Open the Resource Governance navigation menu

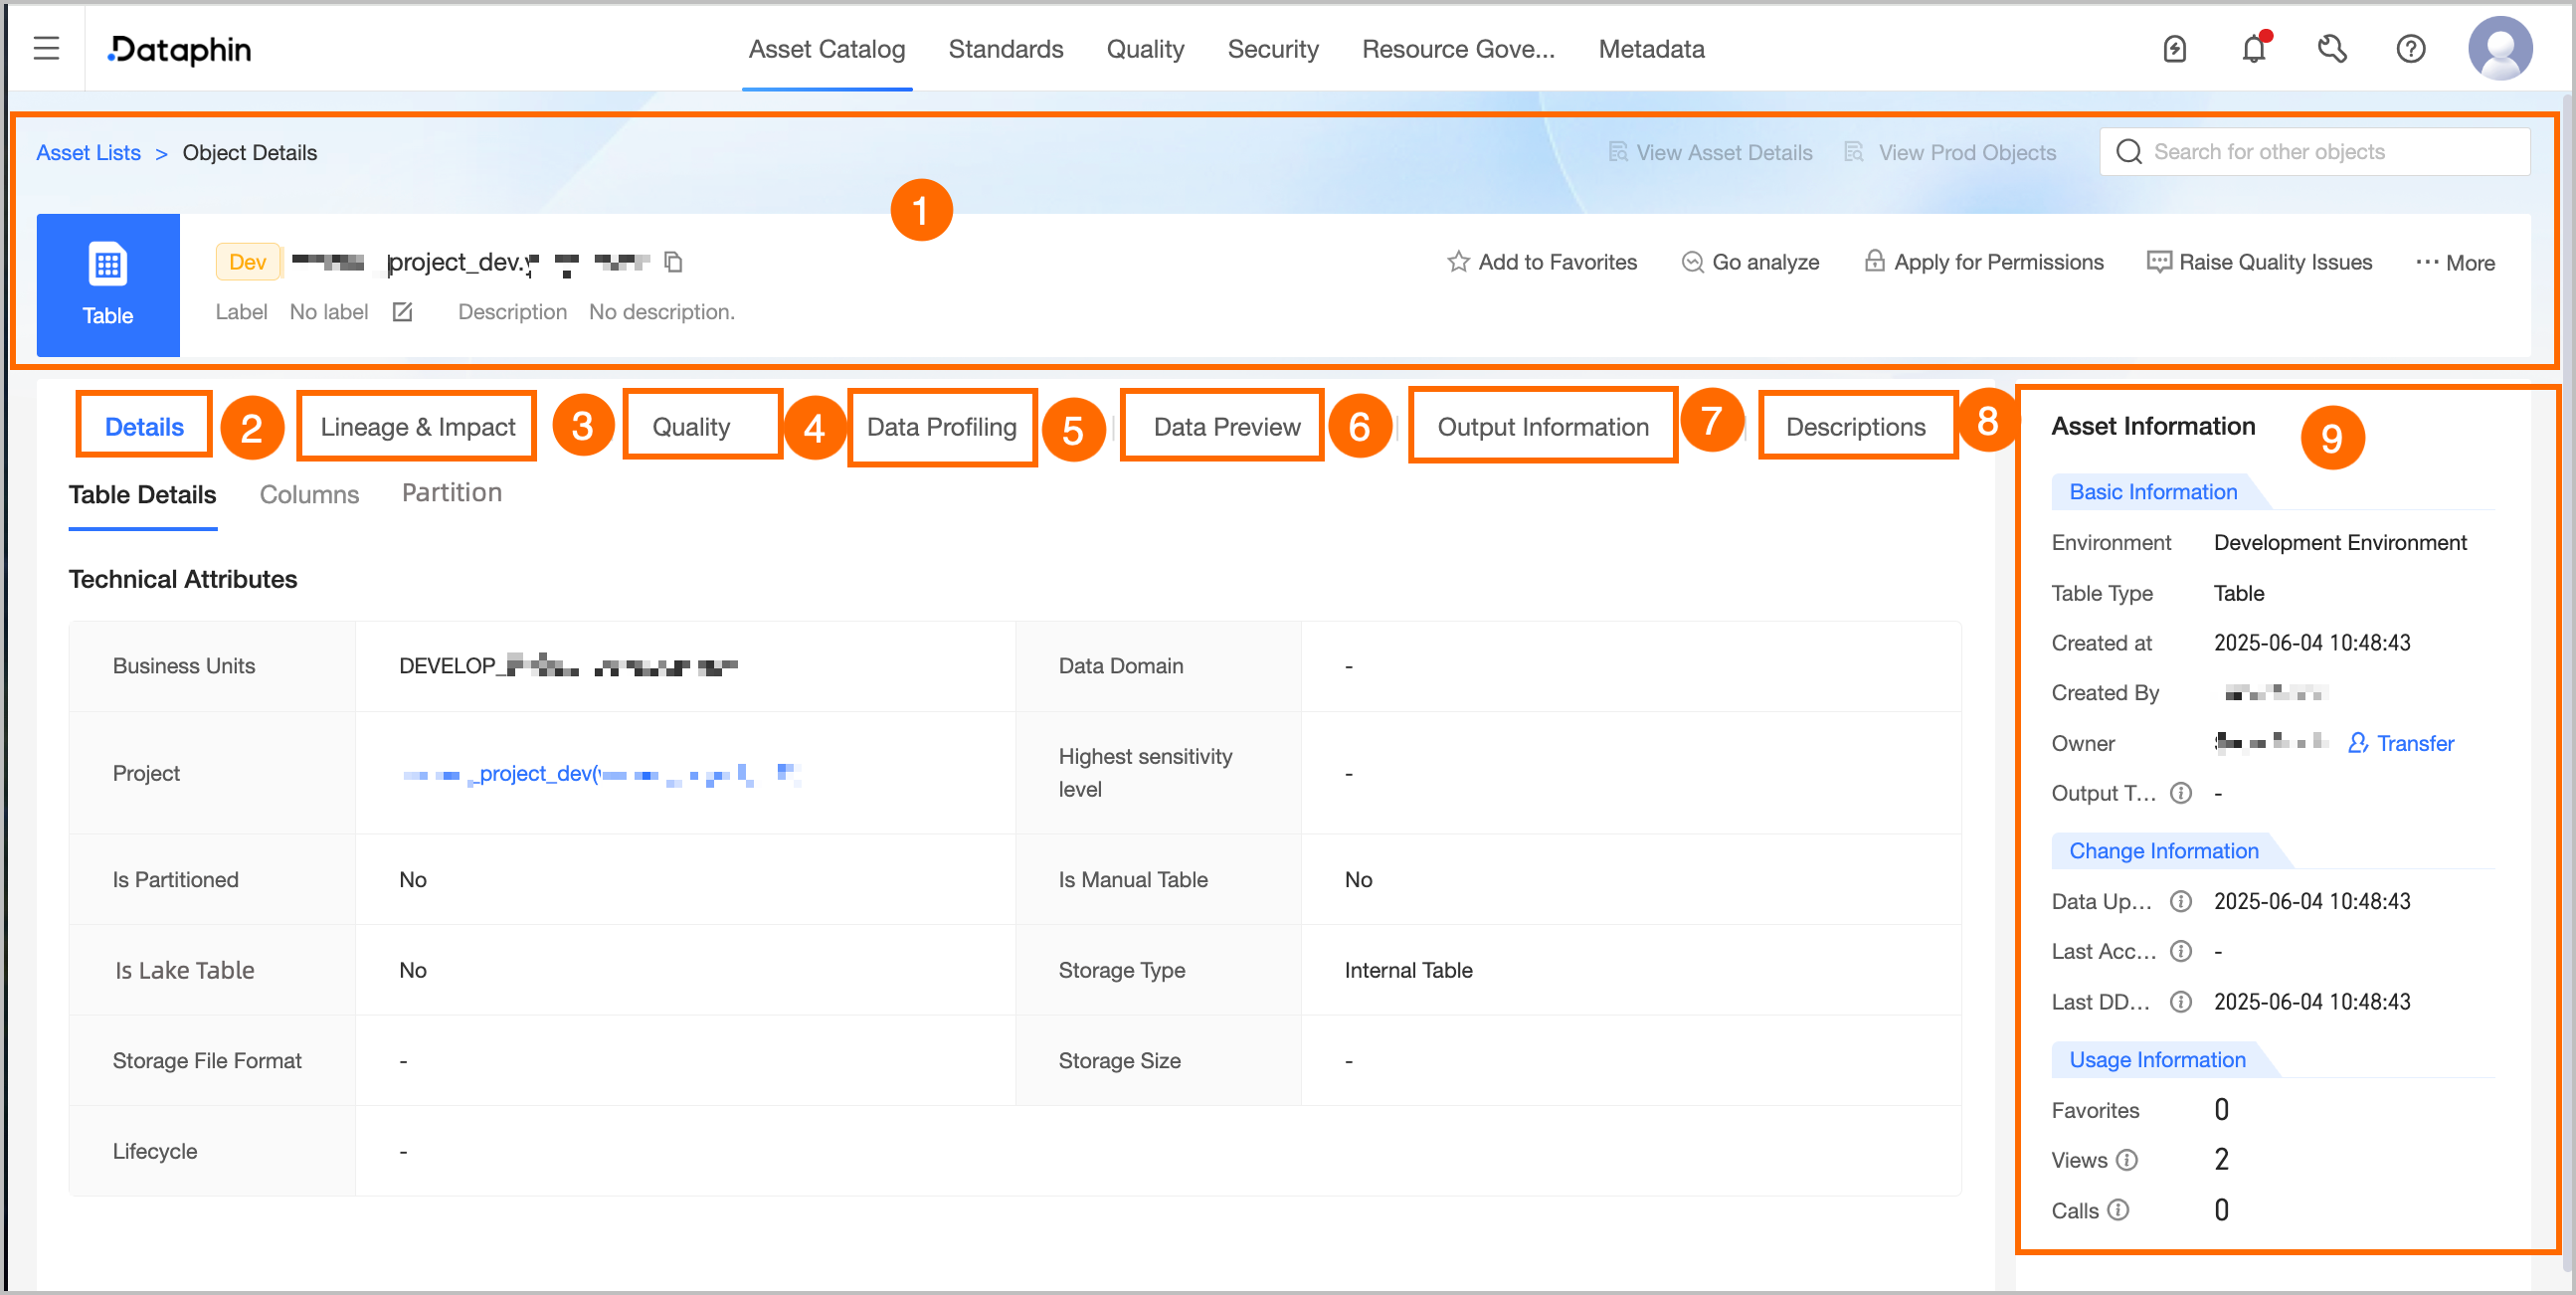pos(1457,49)
